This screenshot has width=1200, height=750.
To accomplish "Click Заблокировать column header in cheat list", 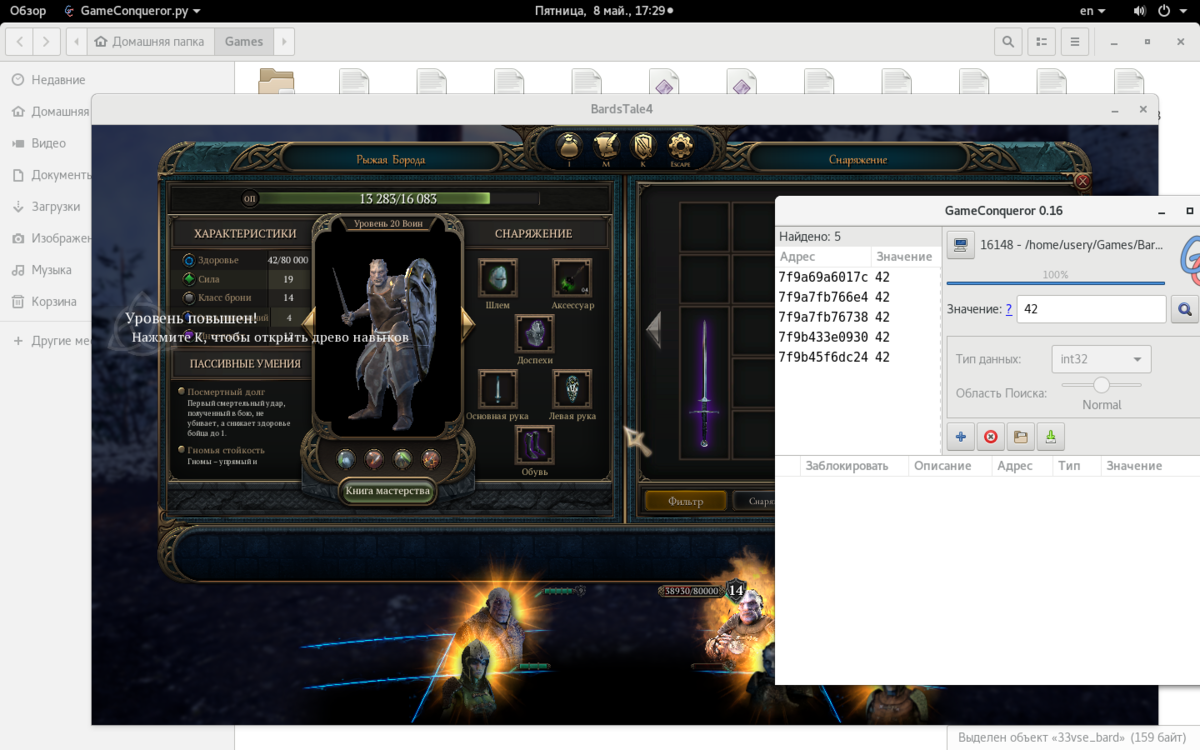I will click(x=854, y=465).
